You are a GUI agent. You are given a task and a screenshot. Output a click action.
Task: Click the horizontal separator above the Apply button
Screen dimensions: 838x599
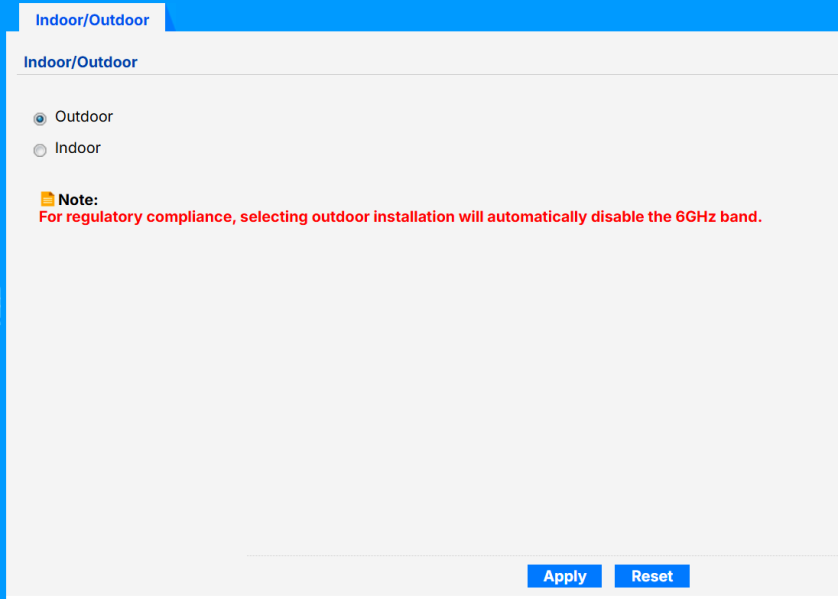(x=540, y=556)
